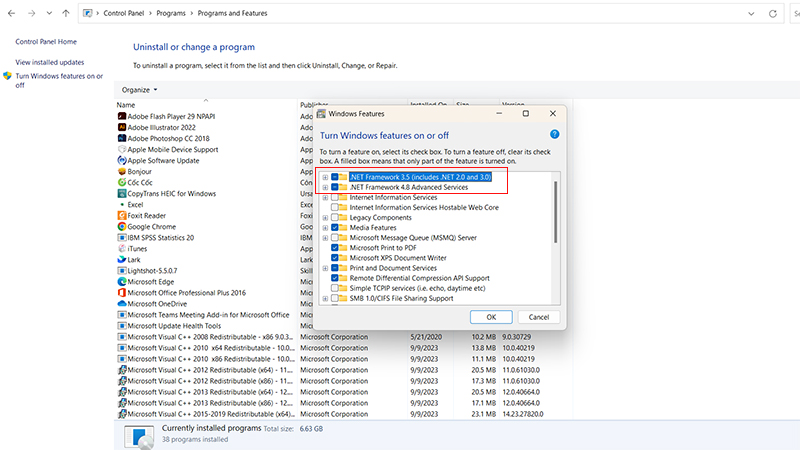Enable Internet Information Services Hostable Web Core checkbox
The width and height of the screenshot is (800, 450).
pyautogui.click(x=335, y=208)
